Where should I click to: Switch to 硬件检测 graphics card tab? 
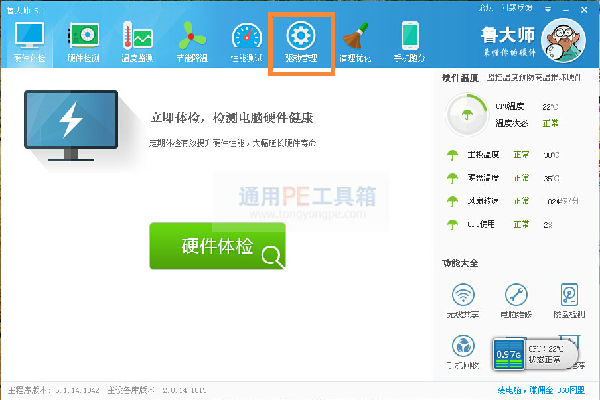point(83,42)
